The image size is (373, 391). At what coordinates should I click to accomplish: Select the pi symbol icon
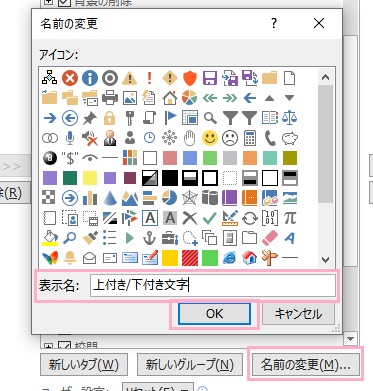pos(290,217)
